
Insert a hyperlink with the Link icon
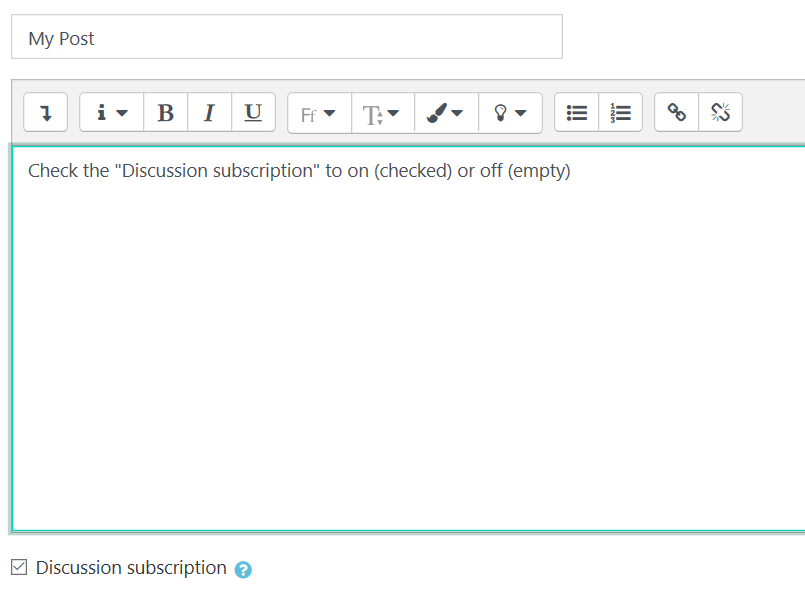tap(675, 112)
